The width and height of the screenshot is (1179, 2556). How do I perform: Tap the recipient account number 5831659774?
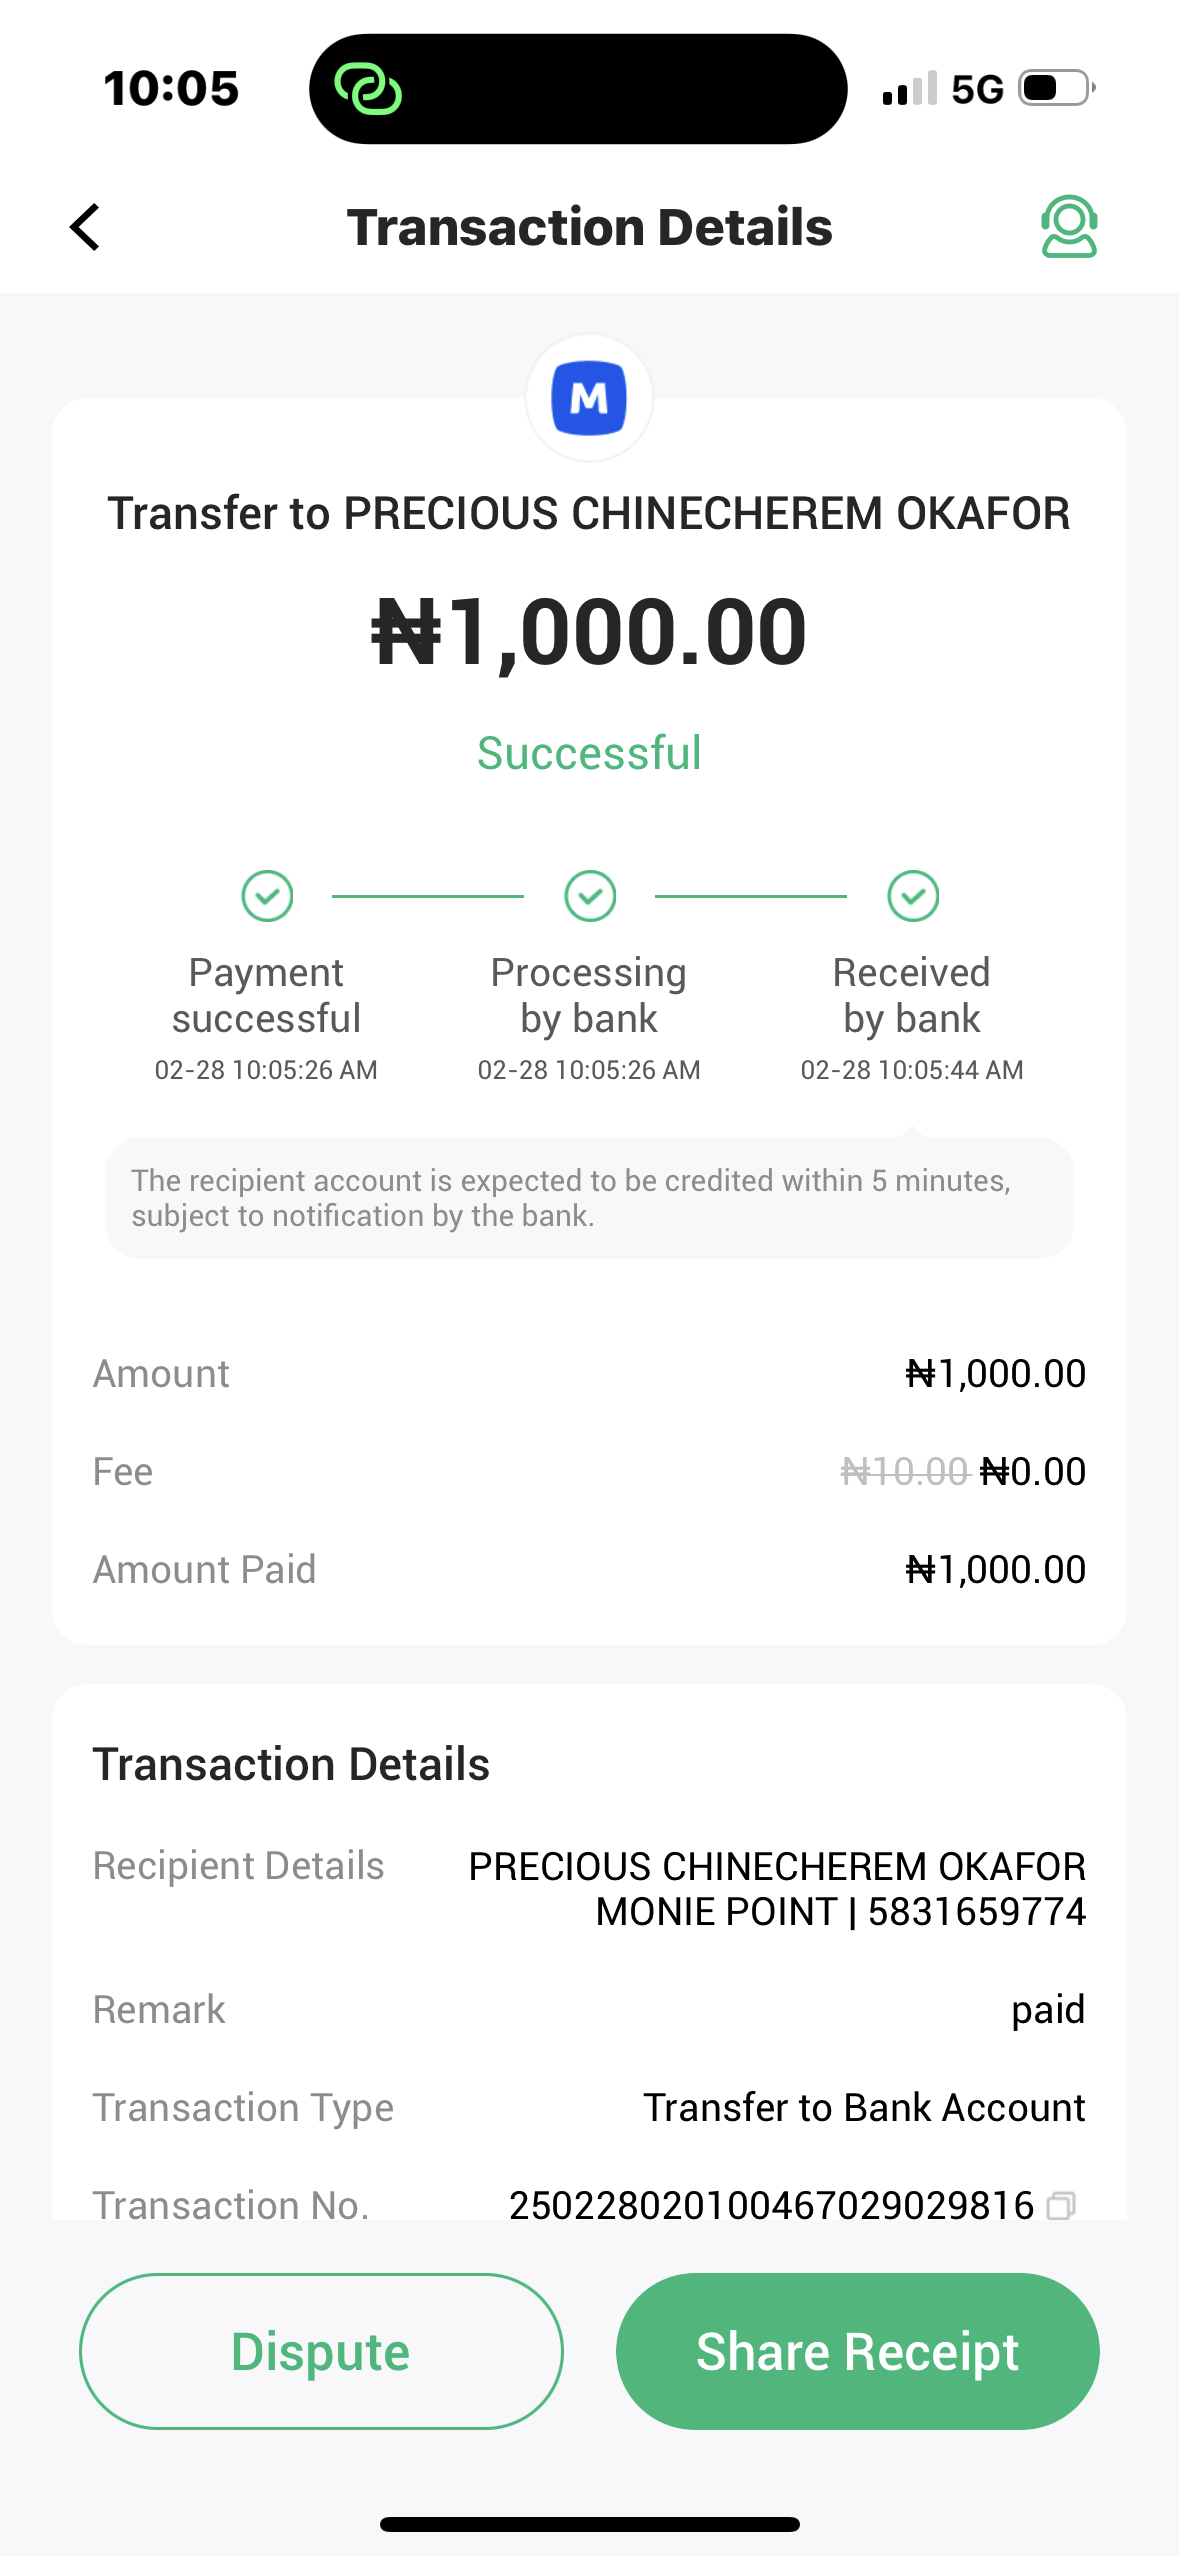(x=976, y=1912)
